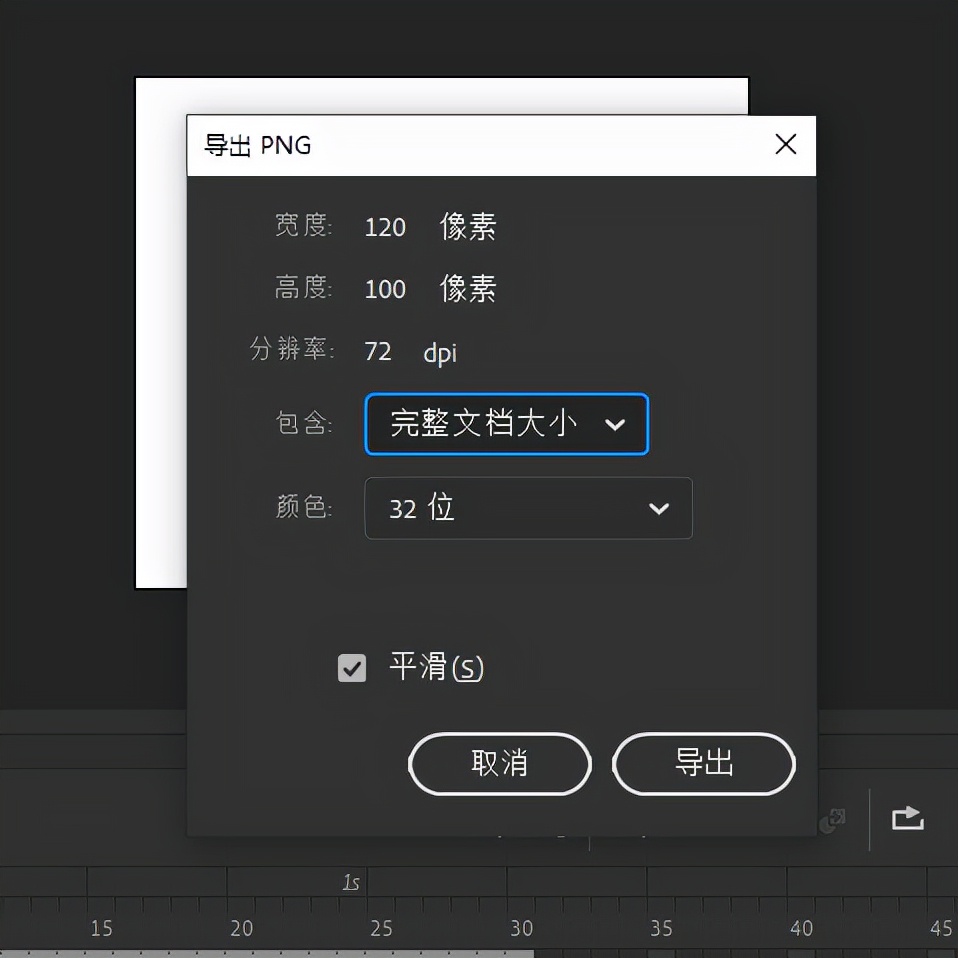Click the chevron arrow beside 完整文档大小
Screen dimensions: 958x958
(617, 424)
